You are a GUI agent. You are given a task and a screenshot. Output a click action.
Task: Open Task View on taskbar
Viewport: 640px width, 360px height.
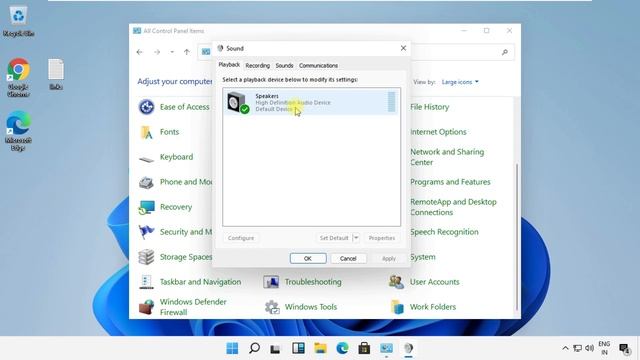pos(276,348)
